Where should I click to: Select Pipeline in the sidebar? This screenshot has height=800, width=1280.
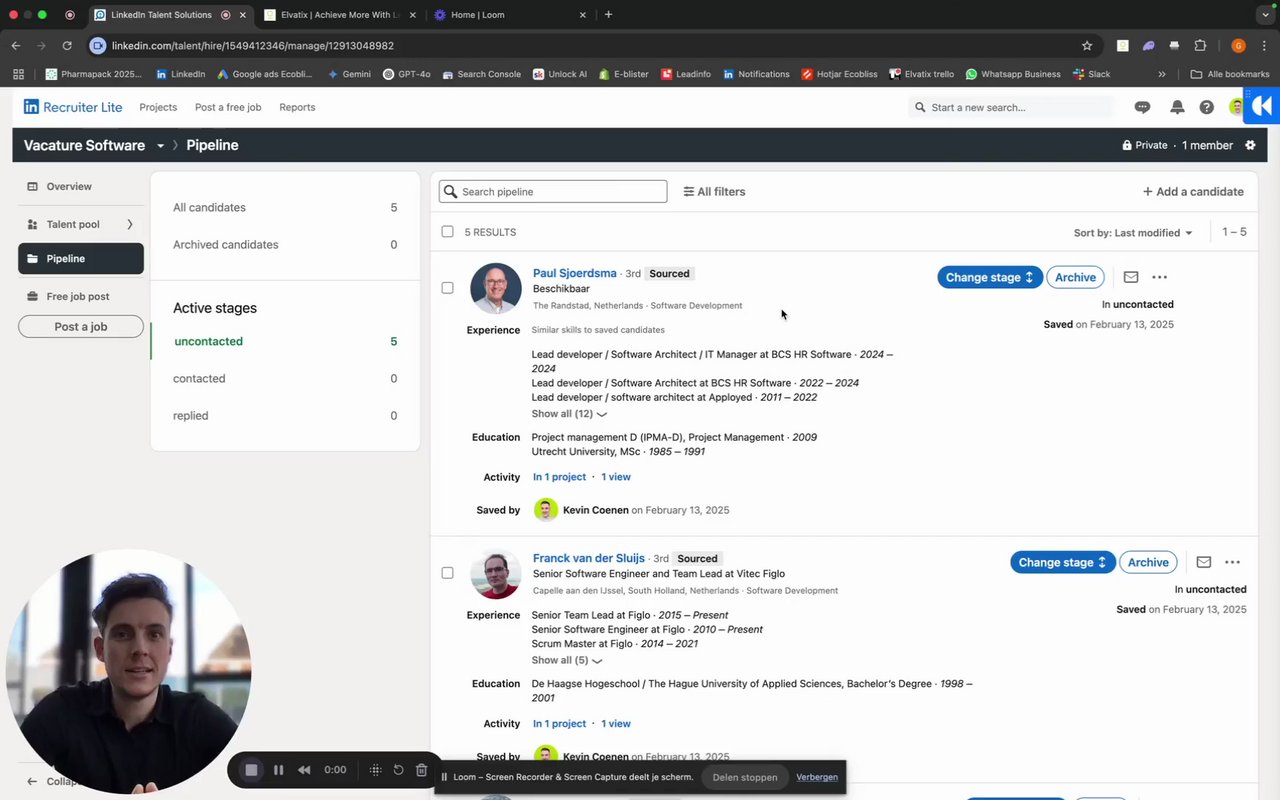tap(81, 259)
